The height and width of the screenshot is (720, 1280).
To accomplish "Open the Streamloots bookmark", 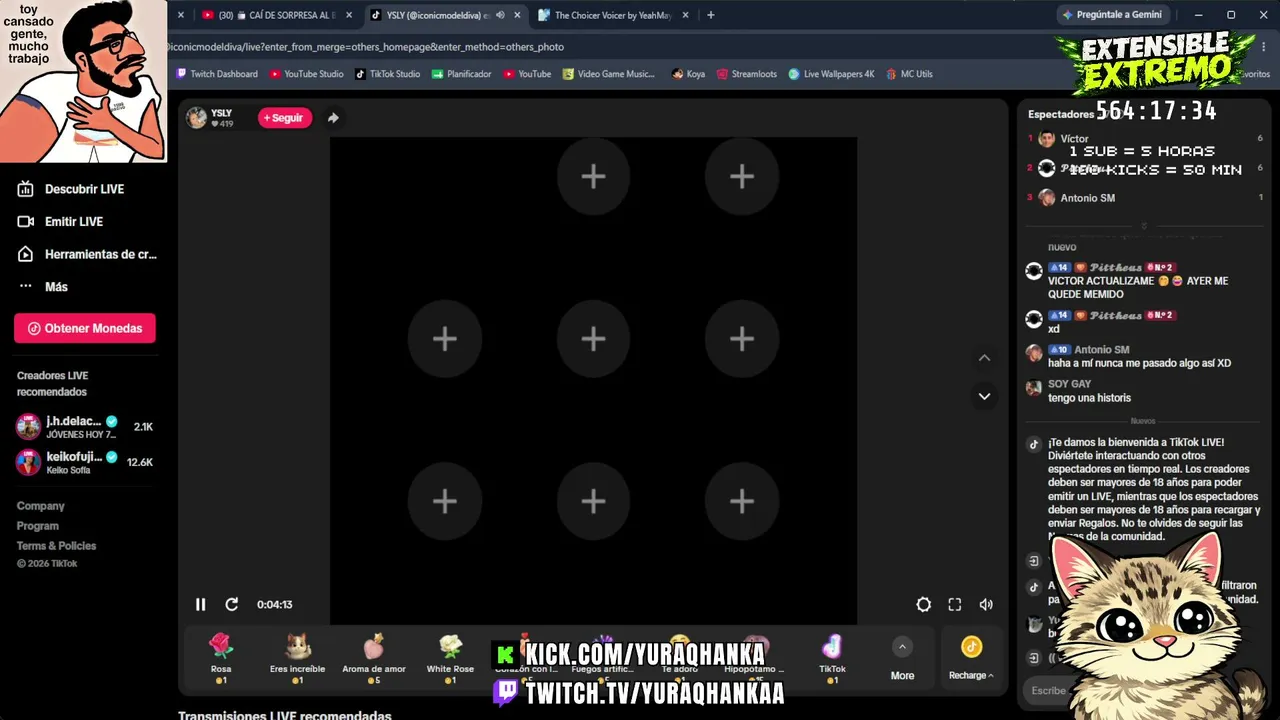I will tap(747, 74).
